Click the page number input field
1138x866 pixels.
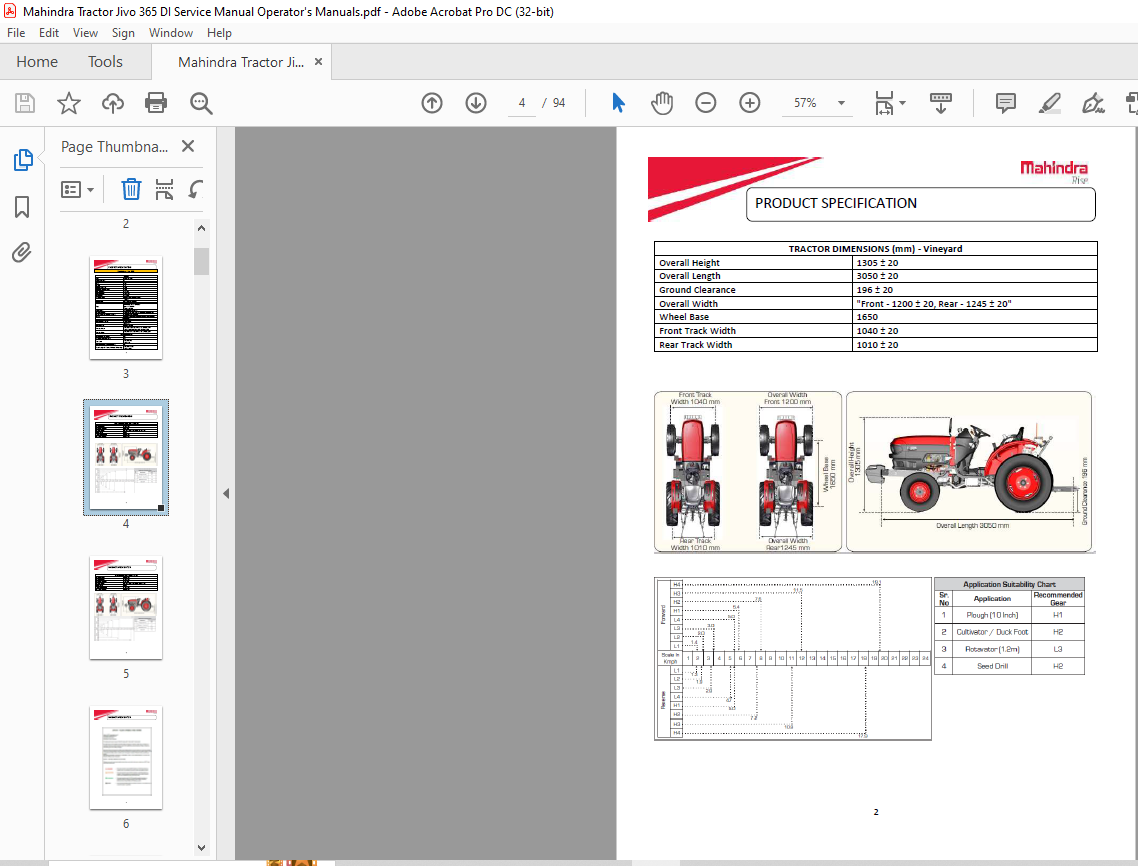tap(521, 103)
